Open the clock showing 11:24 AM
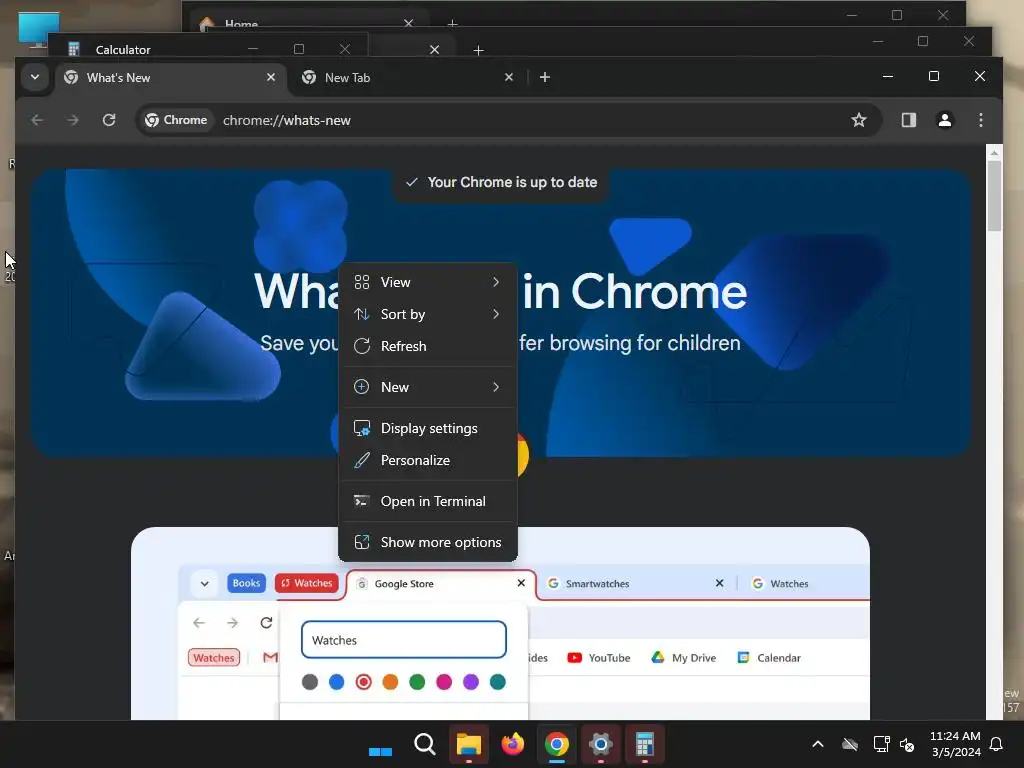This screenshot has width=1024, height=768. pos(955,744)
